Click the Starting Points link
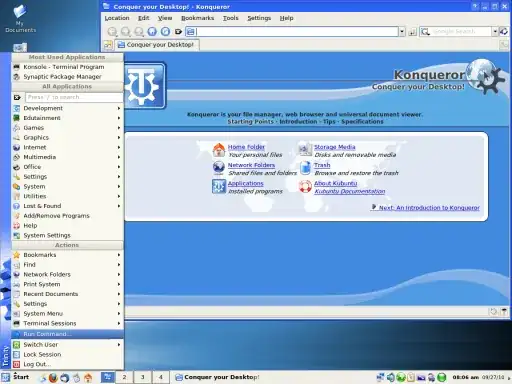Screen dimensions: 512x384 tap(250, 122)
